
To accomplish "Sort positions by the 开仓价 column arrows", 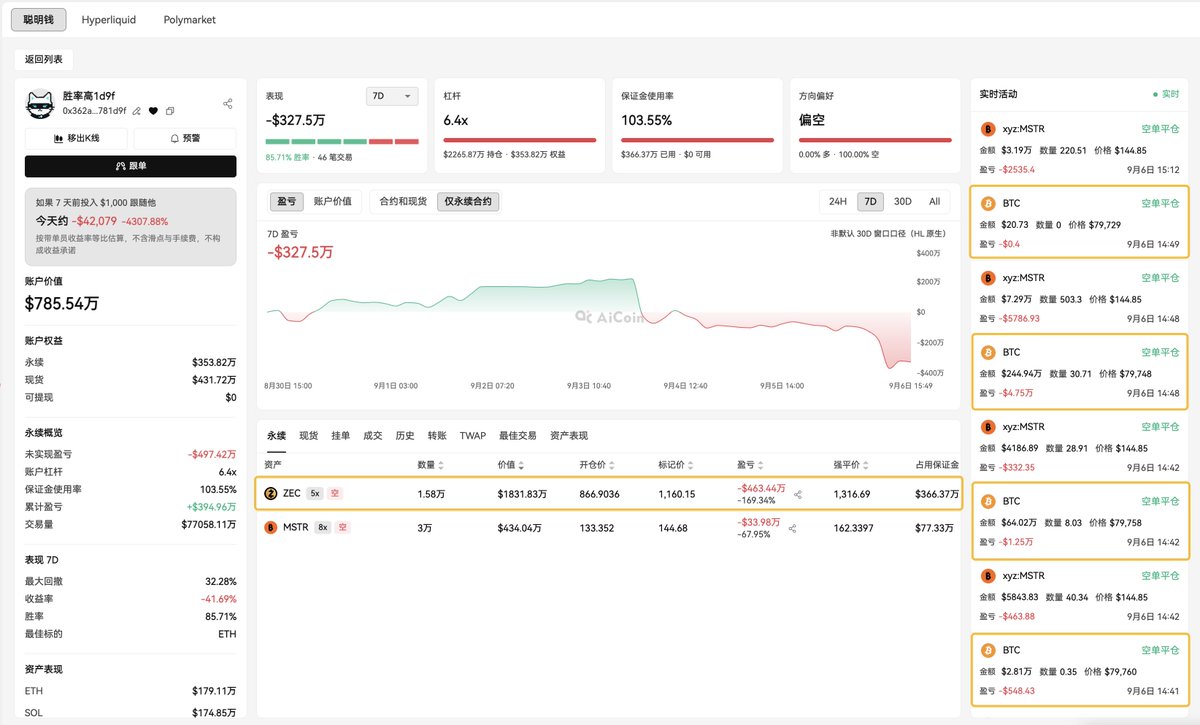I will point(611,465).
